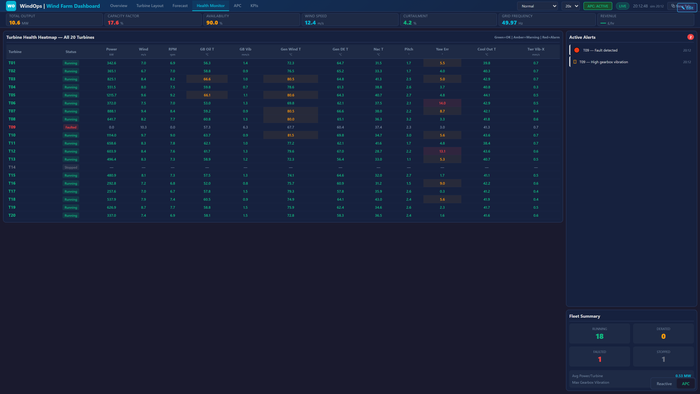Viewport: 700px width, 394px height.
Task: Open the T09 Fault detected alert
Action: (x=632, y=50)
